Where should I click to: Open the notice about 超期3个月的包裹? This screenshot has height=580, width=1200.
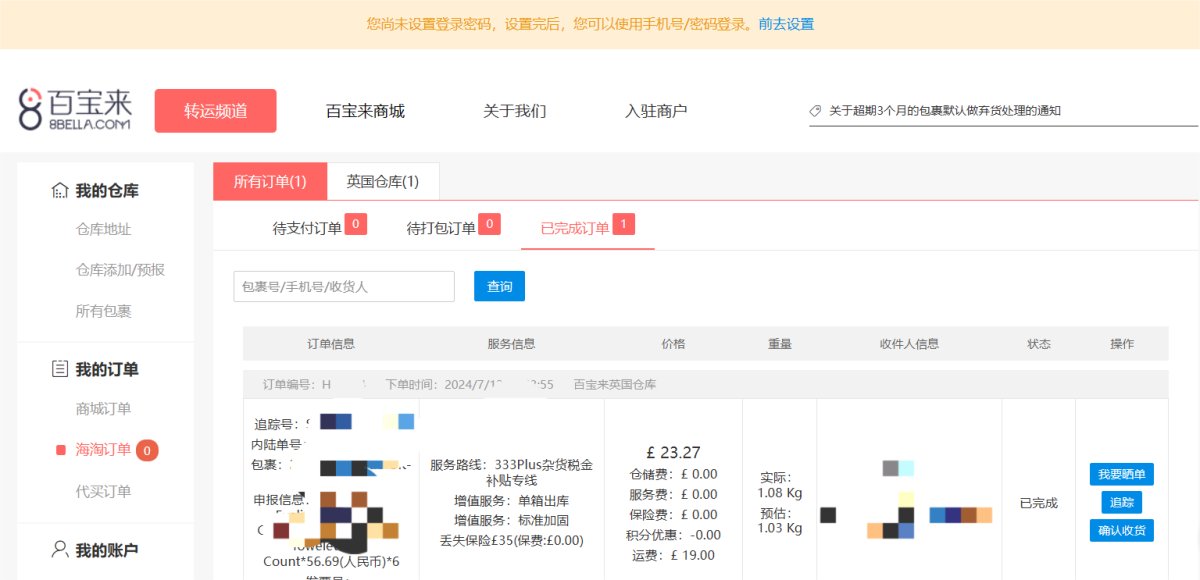point(945,111)
